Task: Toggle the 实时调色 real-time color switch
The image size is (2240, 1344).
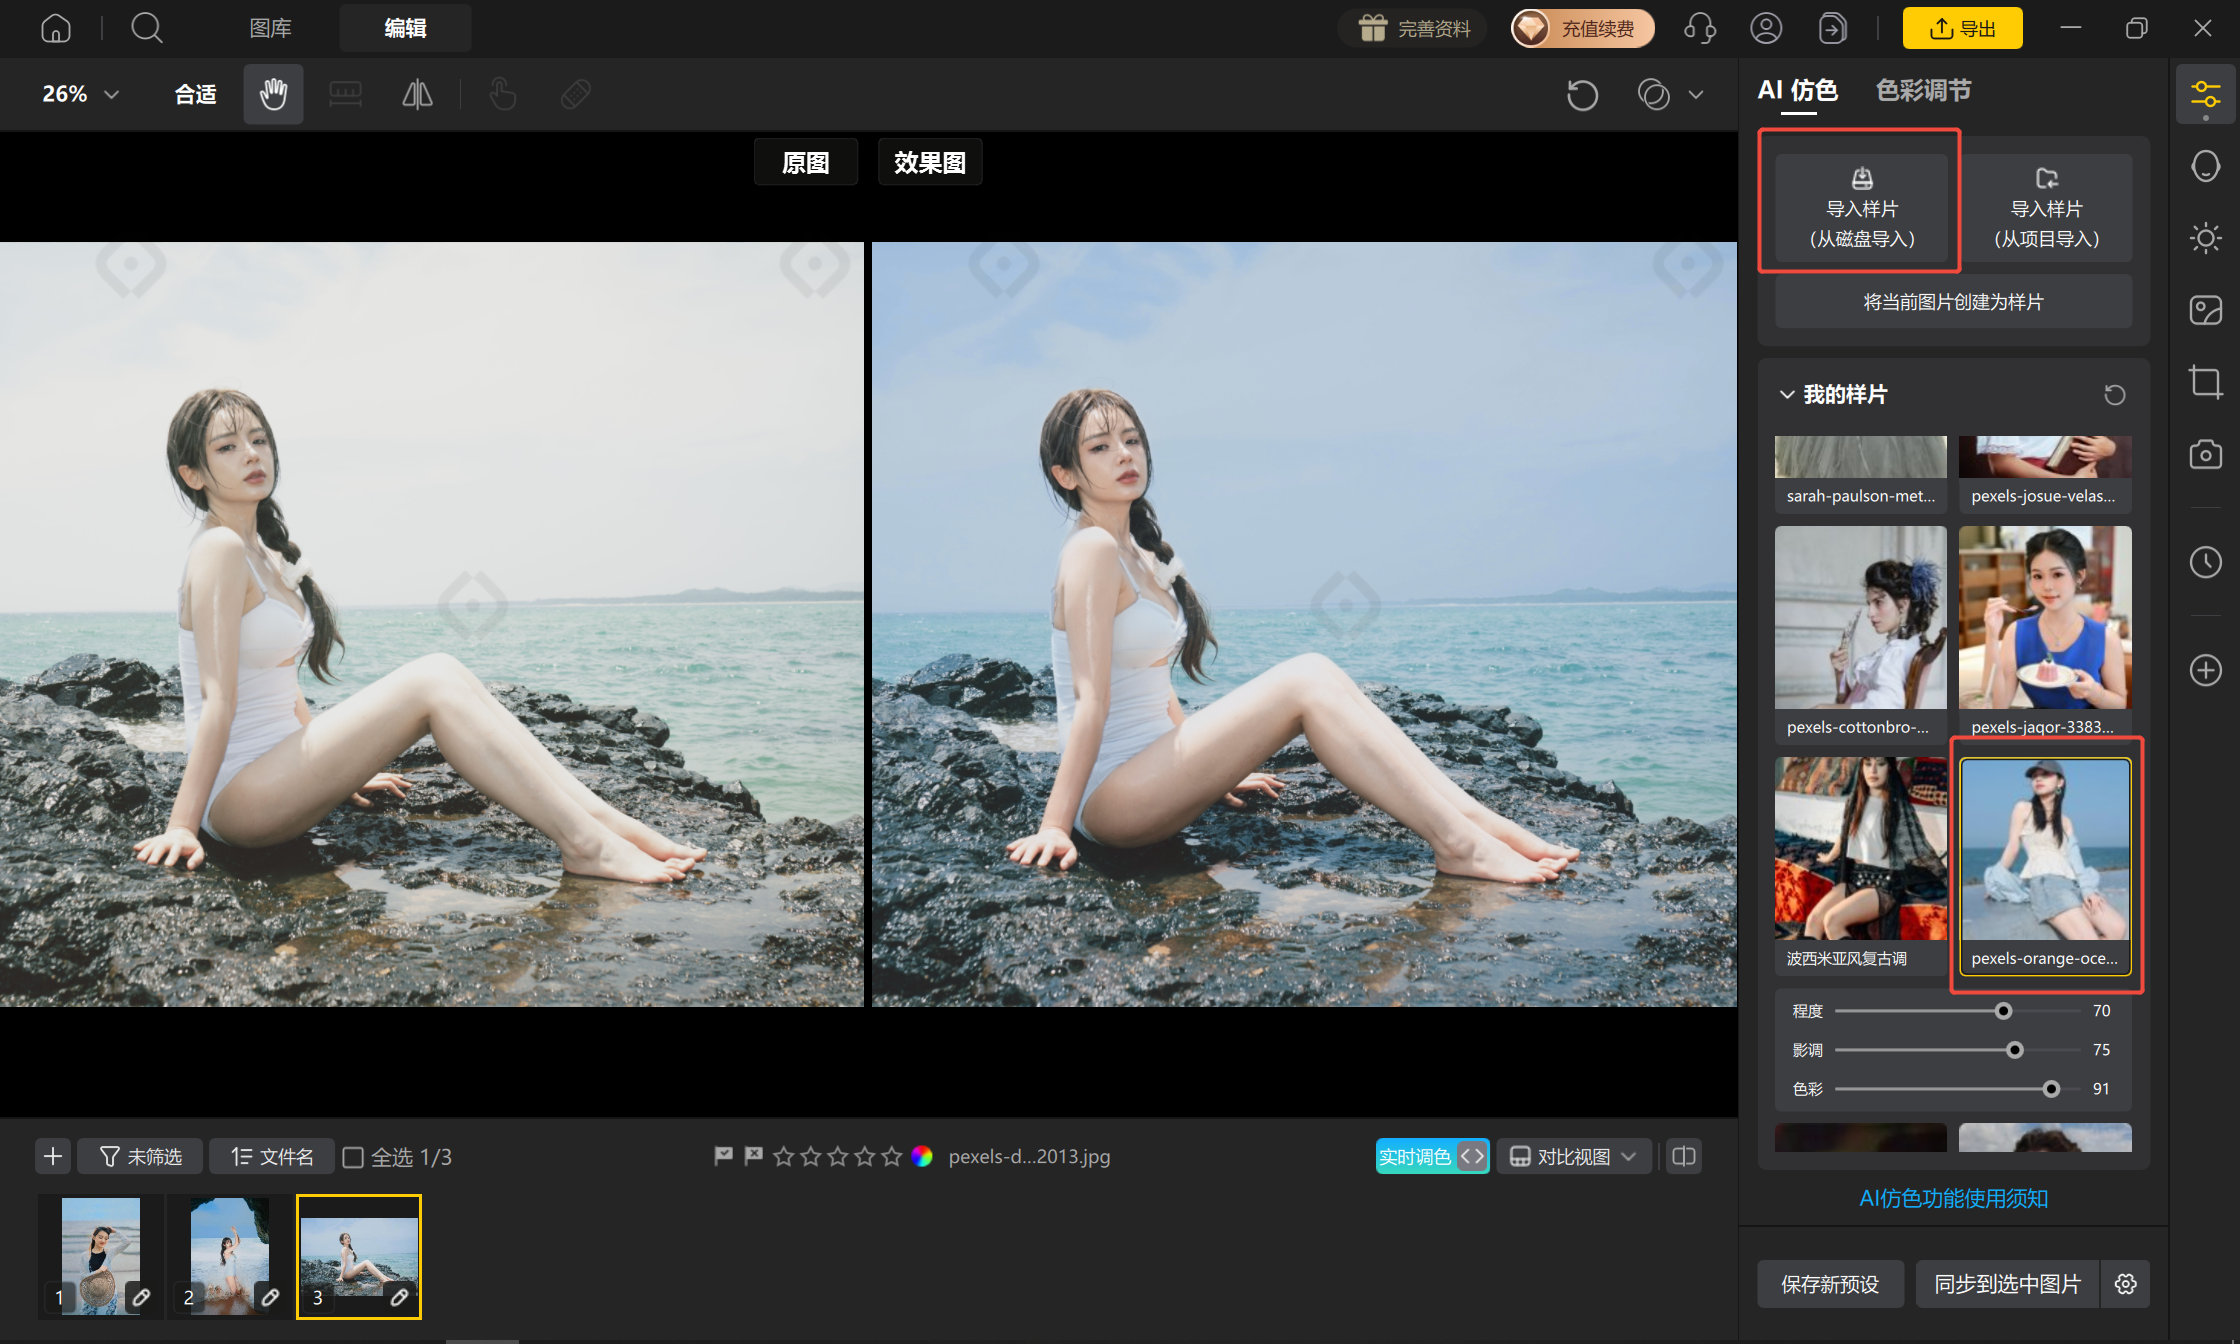Action: pyautogui.click(x=1433, y=1157)
